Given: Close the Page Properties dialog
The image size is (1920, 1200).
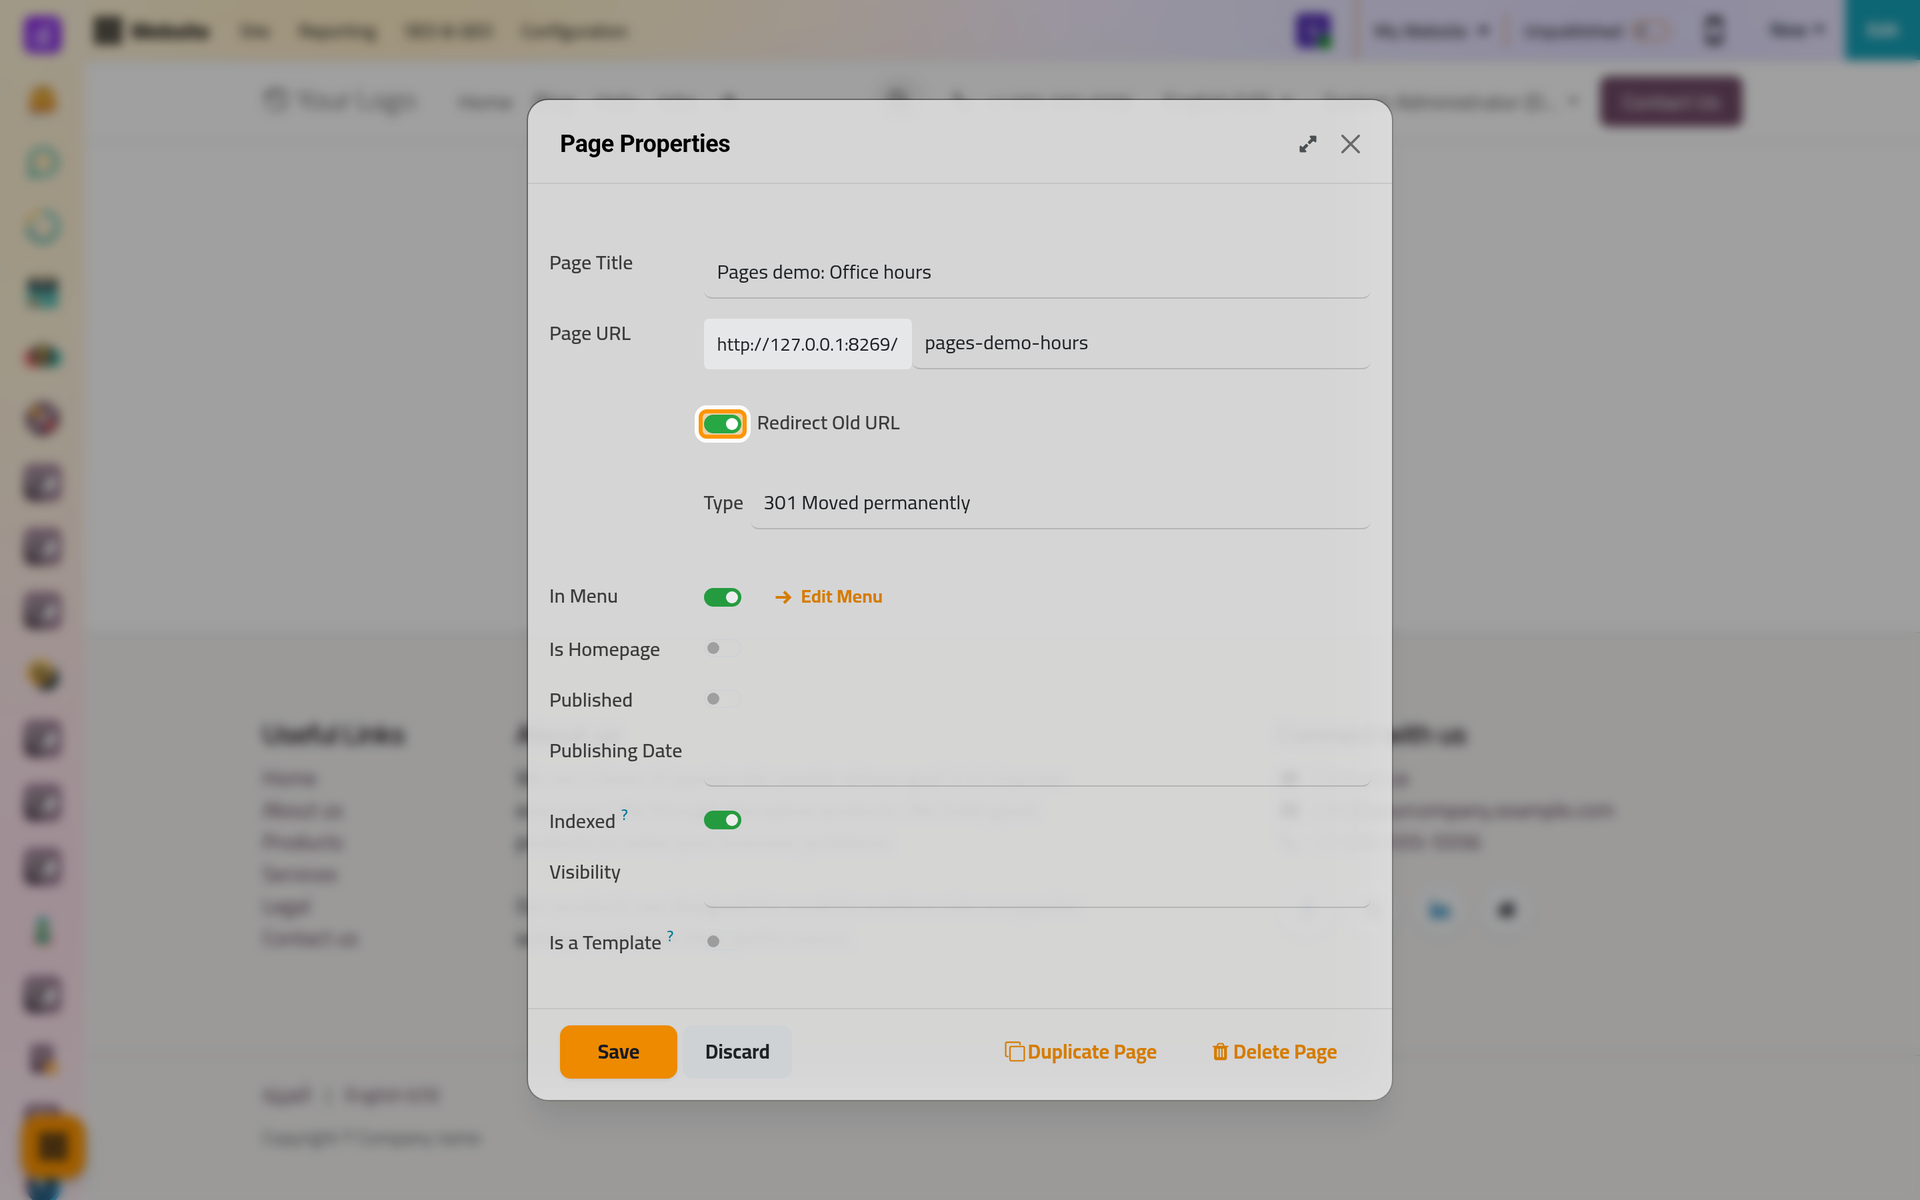Looking at the screenshot, I should [1350, 144].
